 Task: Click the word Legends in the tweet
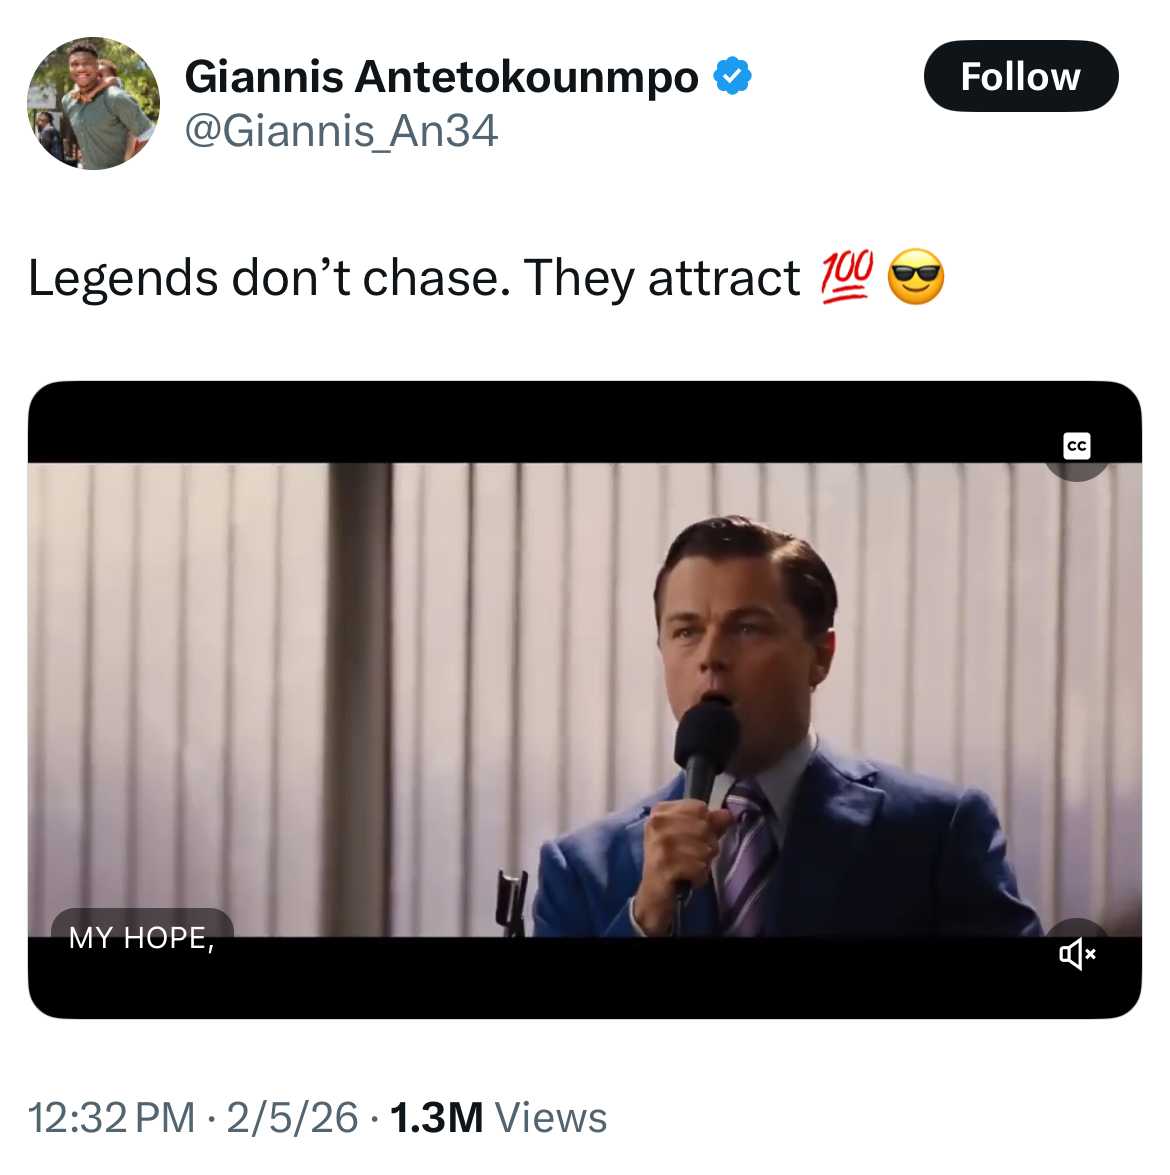tap(122, 278)
